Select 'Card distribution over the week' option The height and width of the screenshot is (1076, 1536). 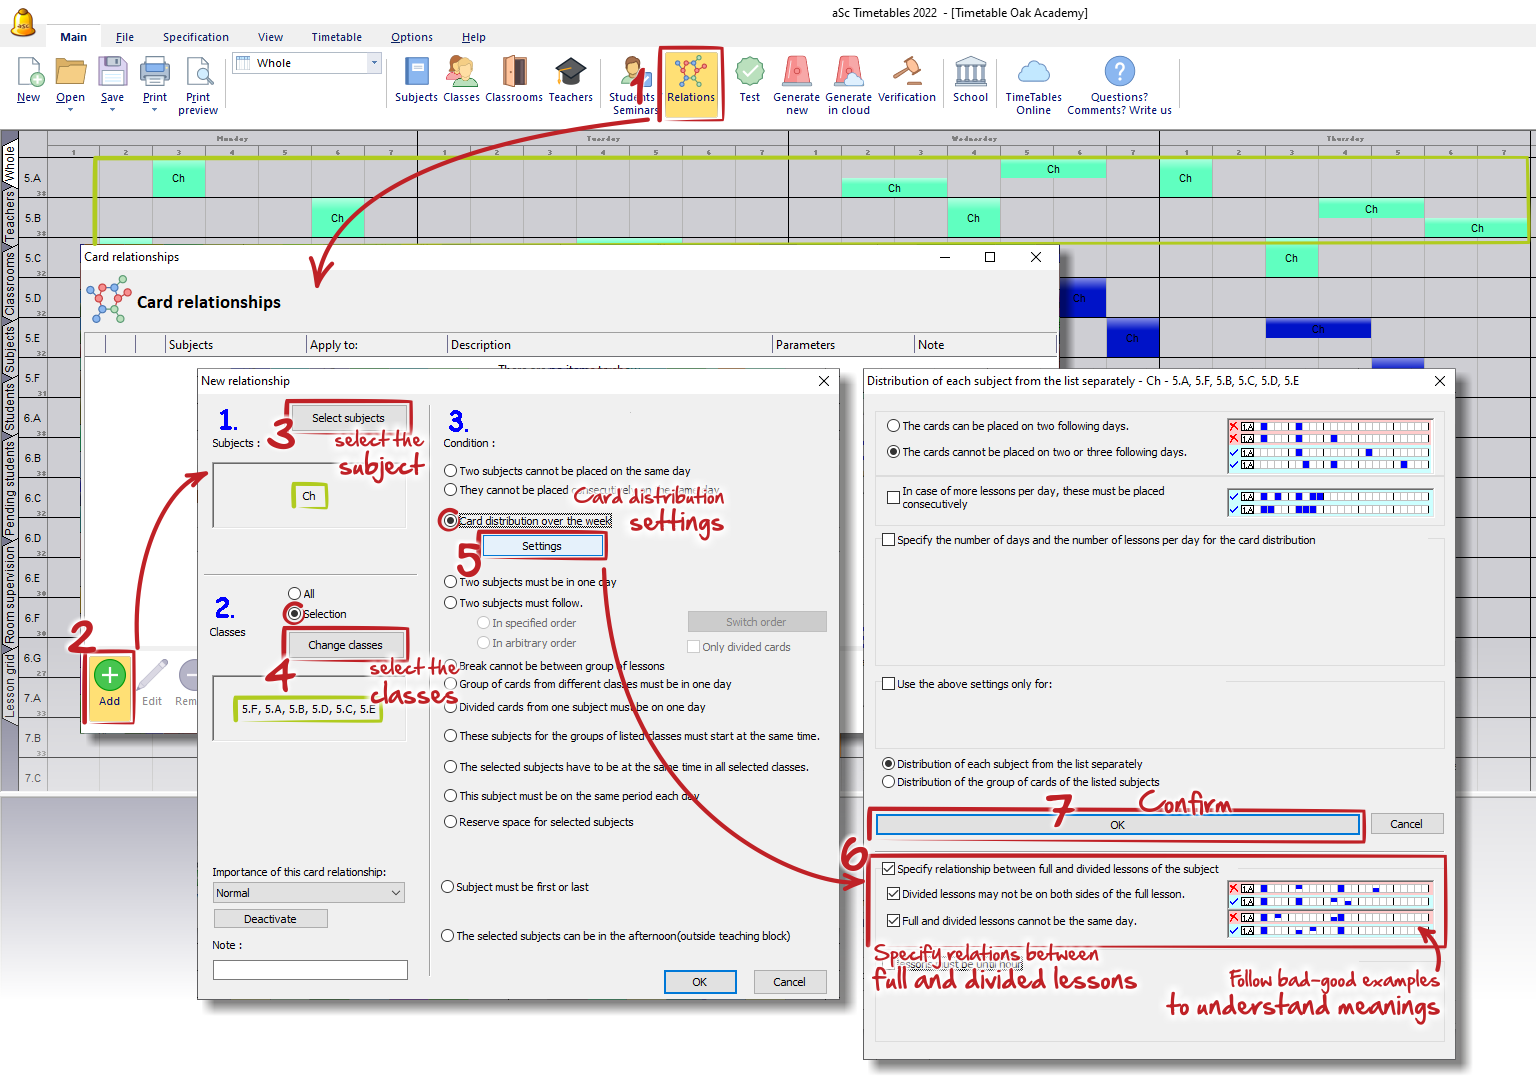click(451, 521)
